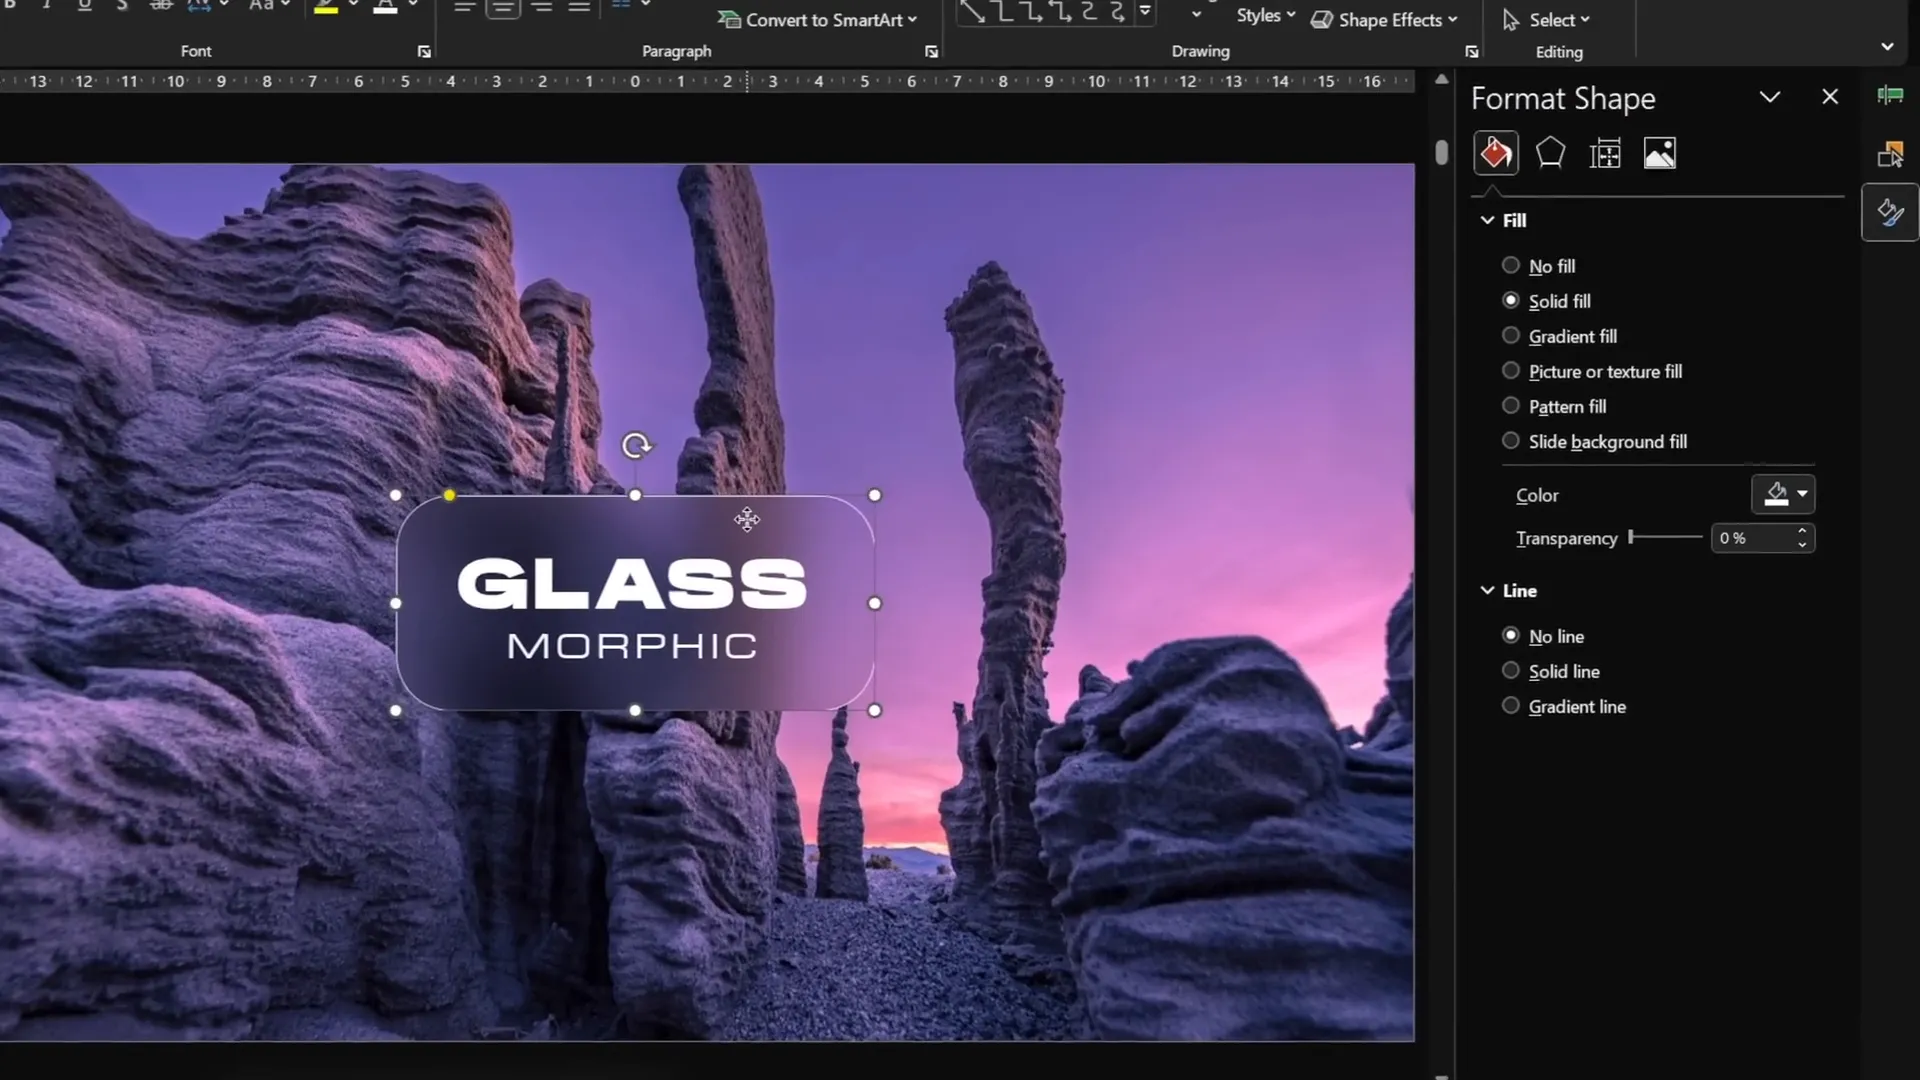This screenshot has height=1080, width=1920.
Task: Open the highlight color dropdown arrow
Action: [x=353, y=5]
